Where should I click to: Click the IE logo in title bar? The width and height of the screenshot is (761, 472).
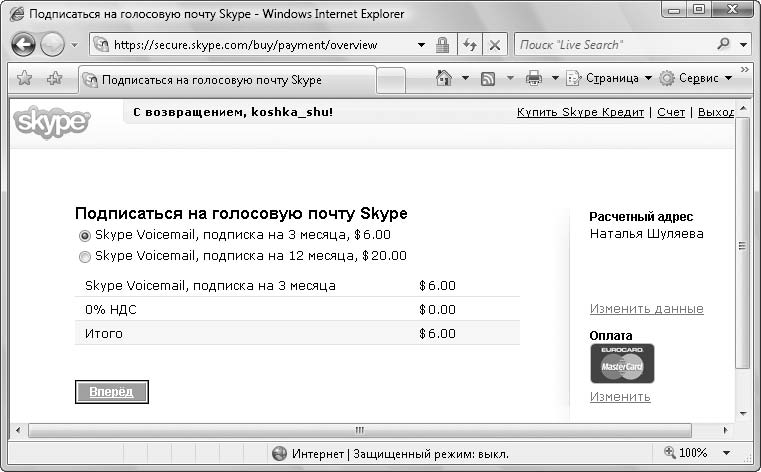[17, 14]
